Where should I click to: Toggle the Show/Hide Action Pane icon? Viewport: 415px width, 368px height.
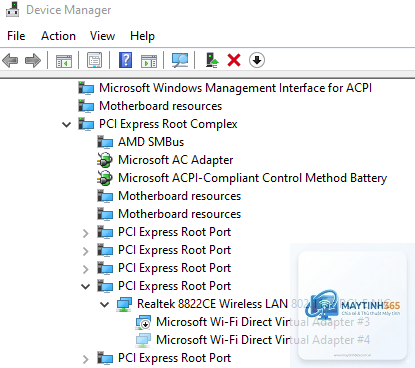click(149, 61)
